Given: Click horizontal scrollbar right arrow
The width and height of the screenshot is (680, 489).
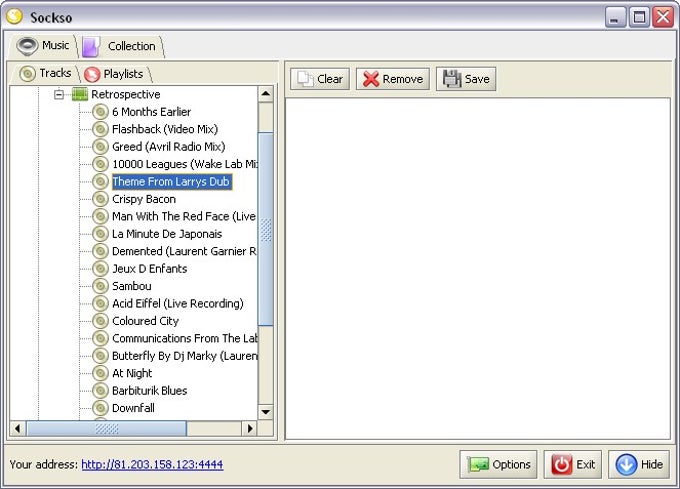Looking at the screenshot, I should point(249,428).
